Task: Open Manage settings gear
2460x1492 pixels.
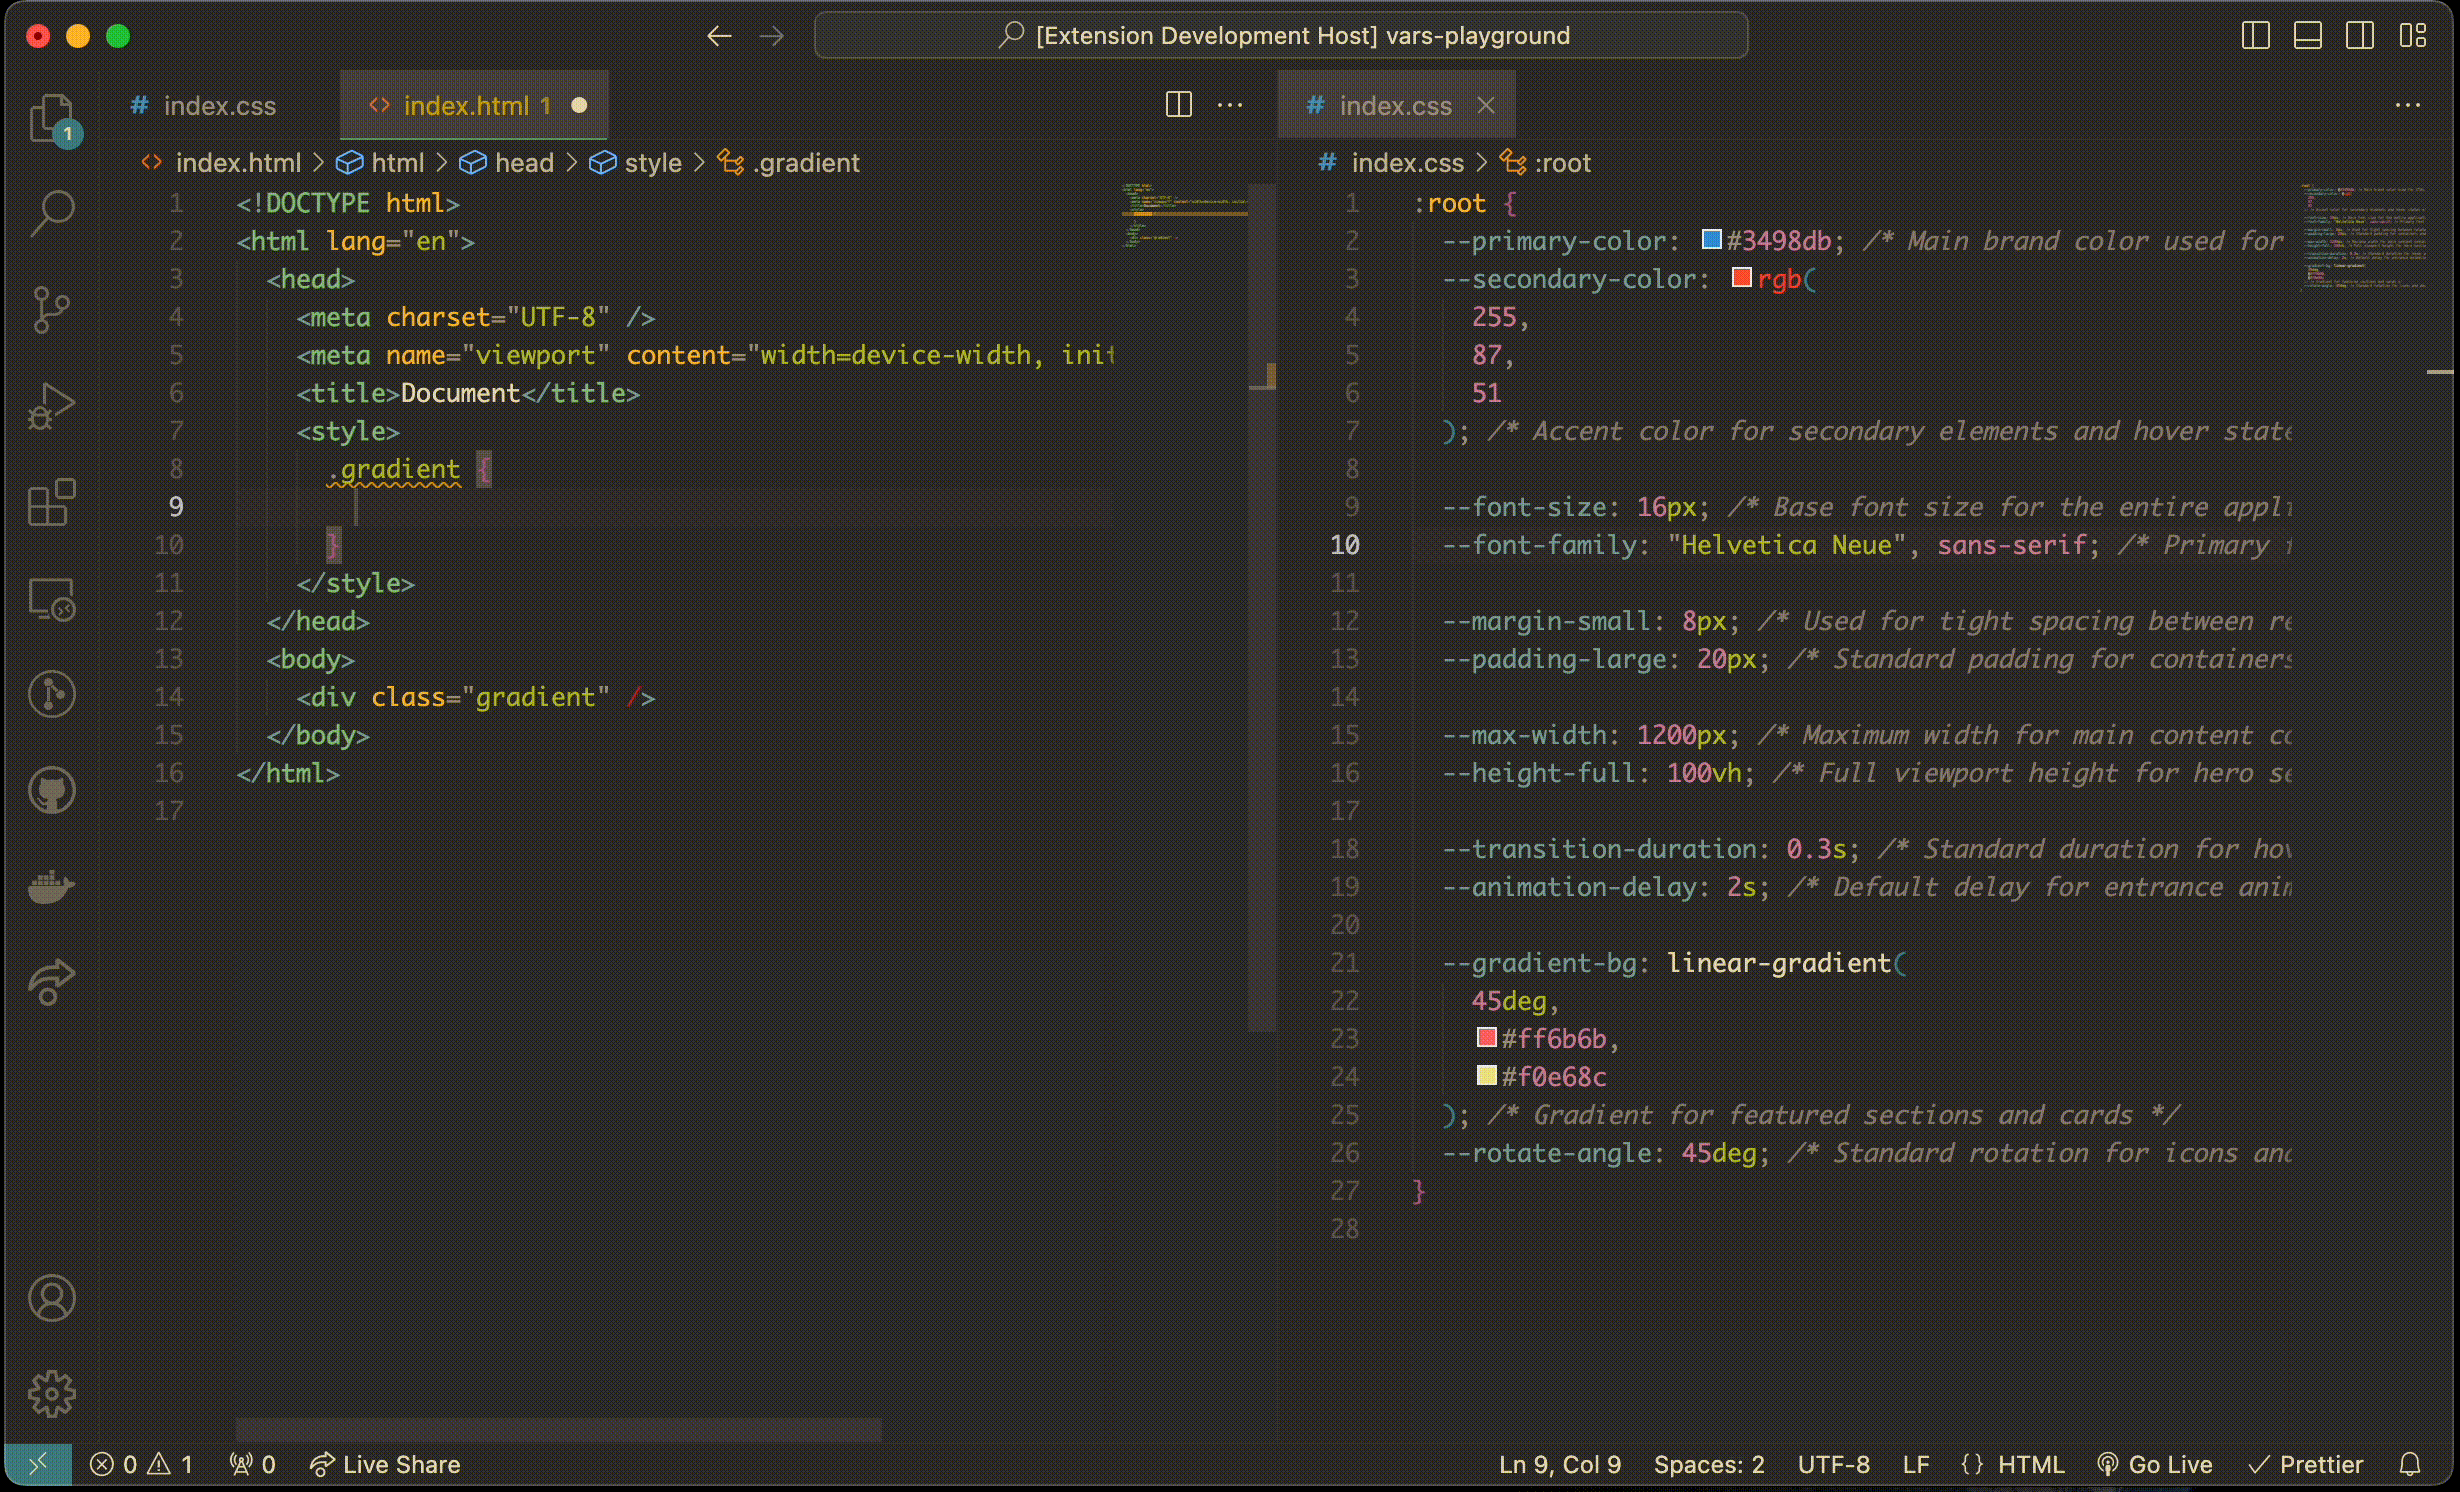Action: [x=52, y=1393]
